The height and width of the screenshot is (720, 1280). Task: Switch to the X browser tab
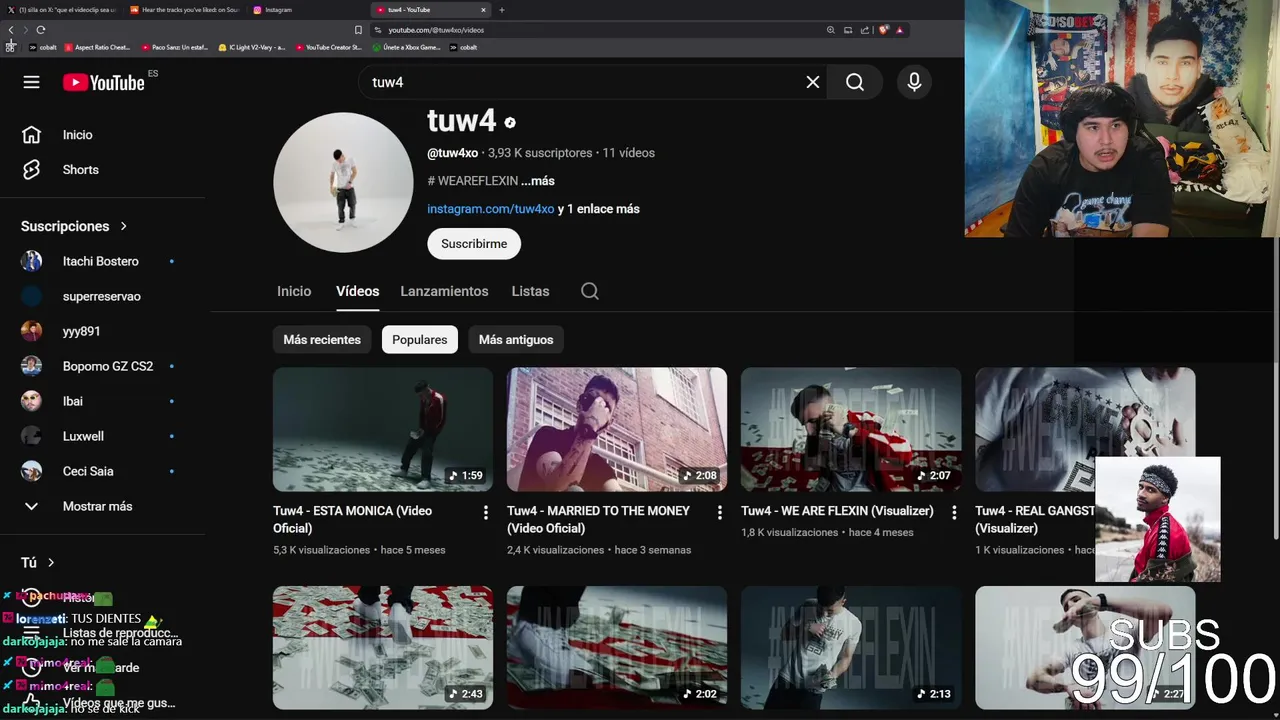[x=63, y=10]
